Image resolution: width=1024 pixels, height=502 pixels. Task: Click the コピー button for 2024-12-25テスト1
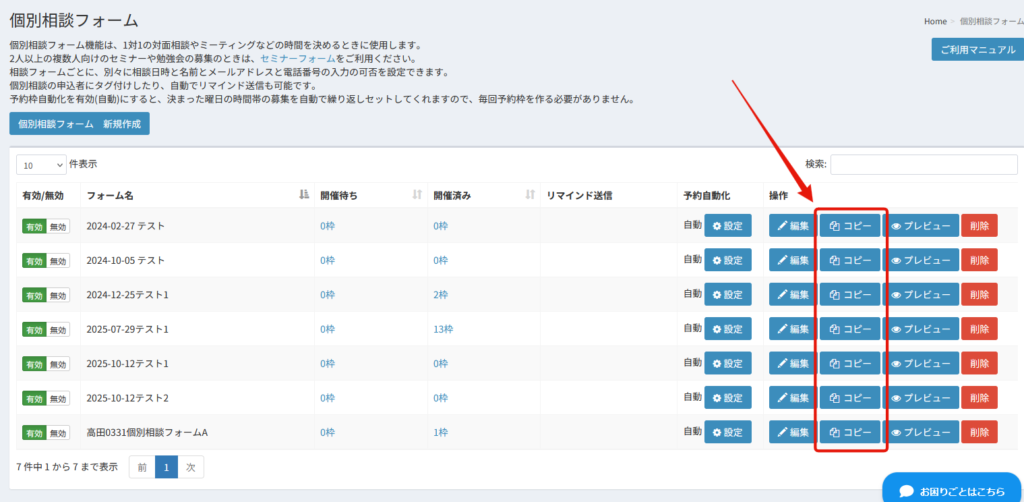point(850,295)
